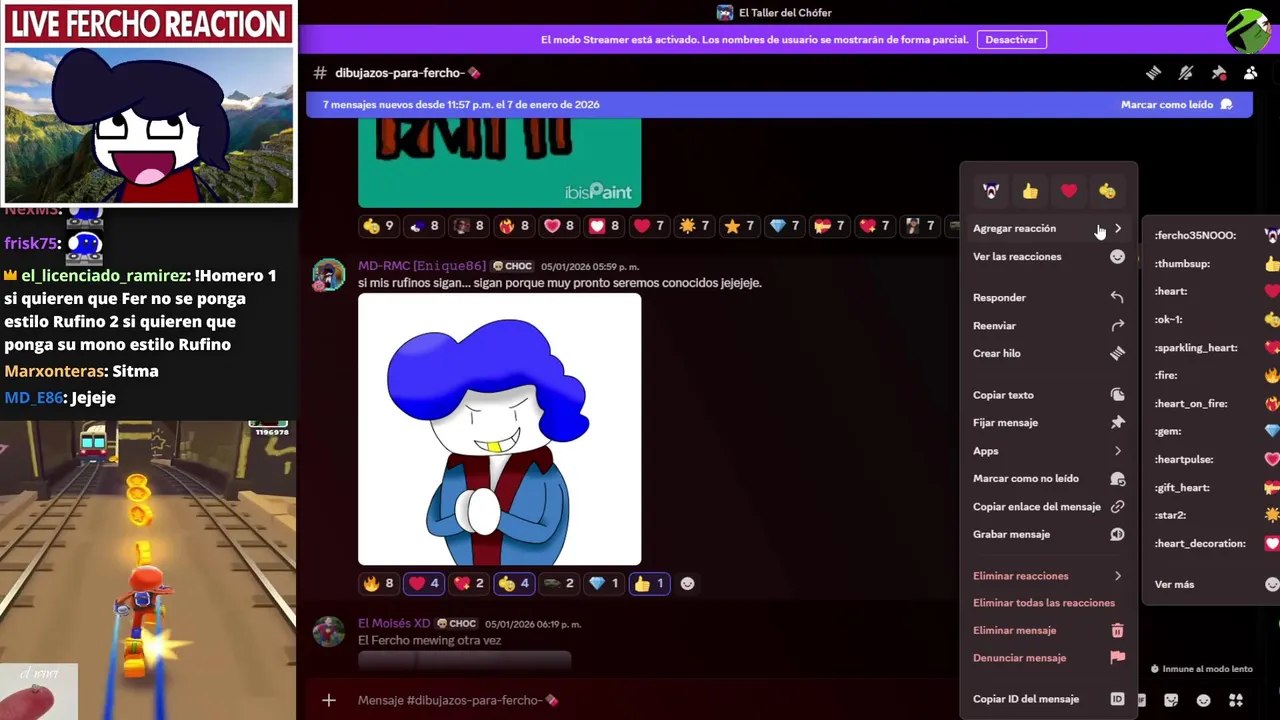Viewport: 1280px width, 720px height.
Task: Toggle fire 8 reaction under blue-hair drawing
Action: 378,583
